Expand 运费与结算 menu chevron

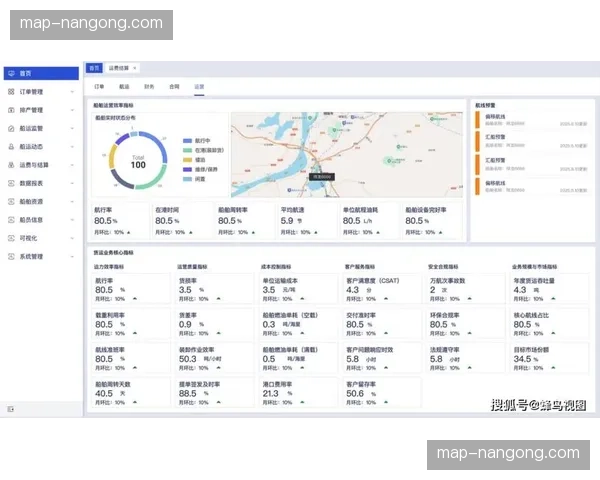click(x=72, y=165)
